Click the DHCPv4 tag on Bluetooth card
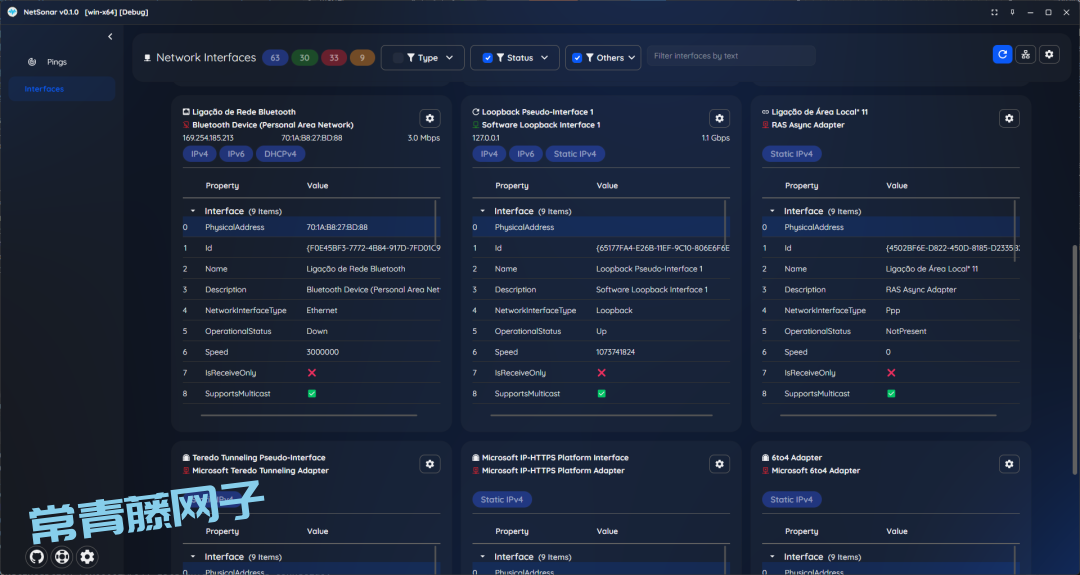The height and width of the screenshot is (575, 1080). tap(280, 154)
